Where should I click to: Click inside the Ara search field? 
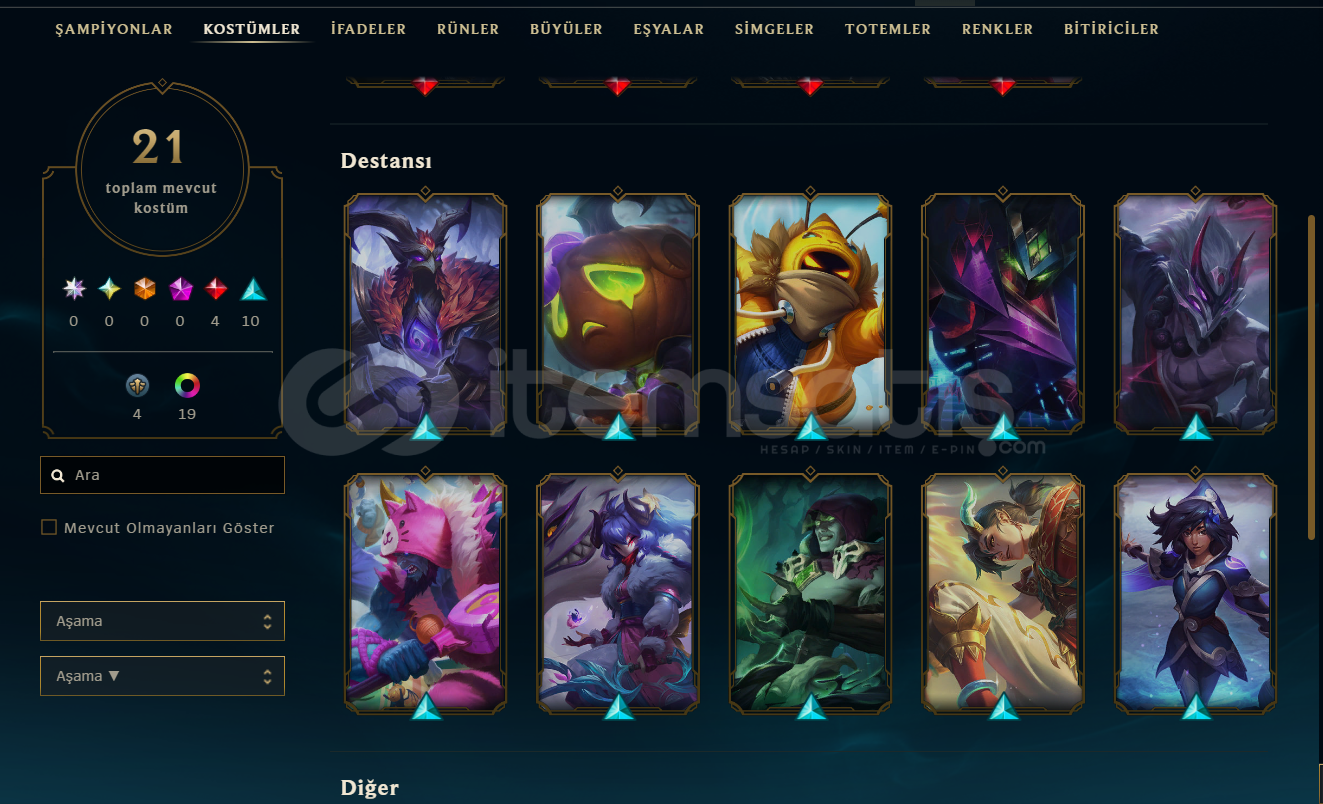pos(162,475)
